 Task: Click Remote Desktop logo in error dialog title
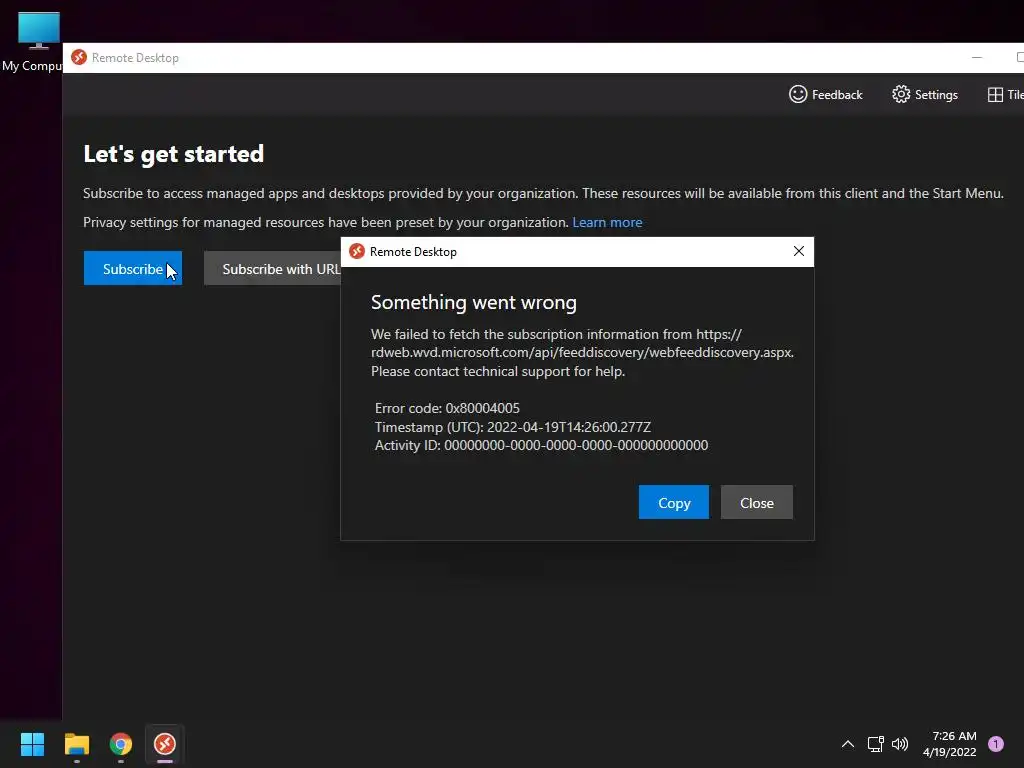(357, 251)
